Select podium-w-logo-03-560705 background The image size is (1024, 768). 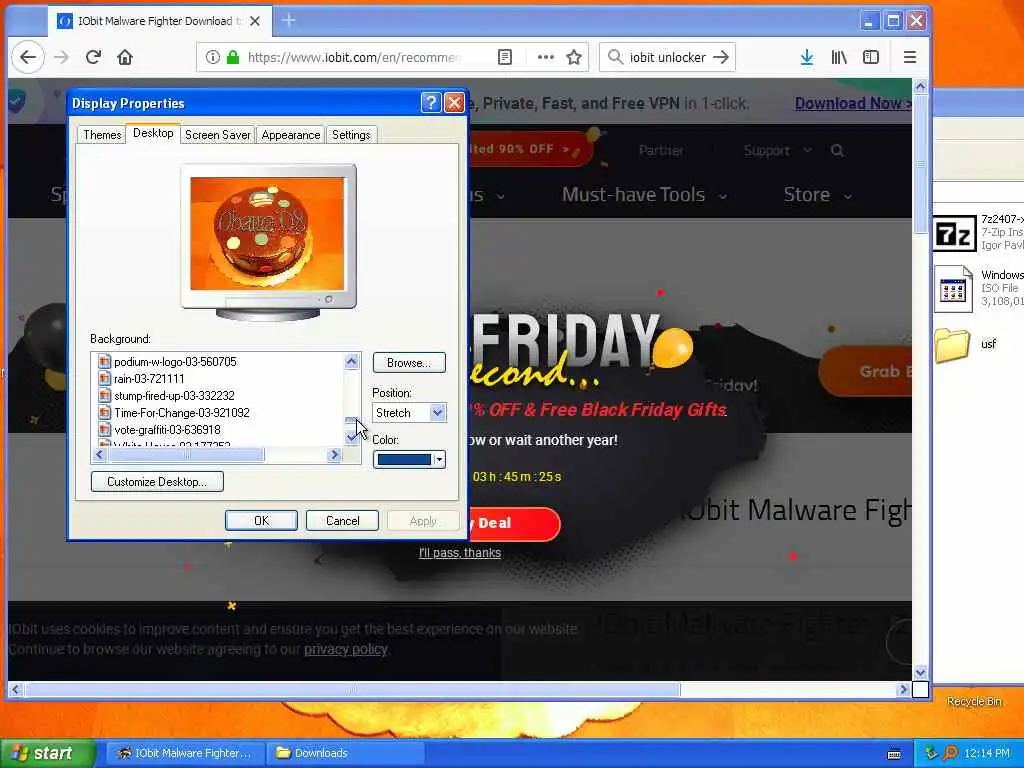[x=175, y=362]
